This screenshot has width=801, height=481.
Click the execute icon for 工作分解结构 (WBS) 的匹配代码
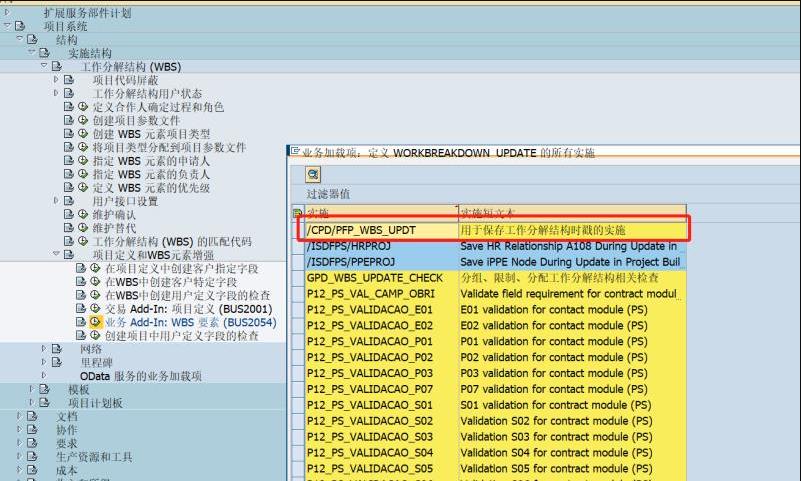tap(83, 241)
